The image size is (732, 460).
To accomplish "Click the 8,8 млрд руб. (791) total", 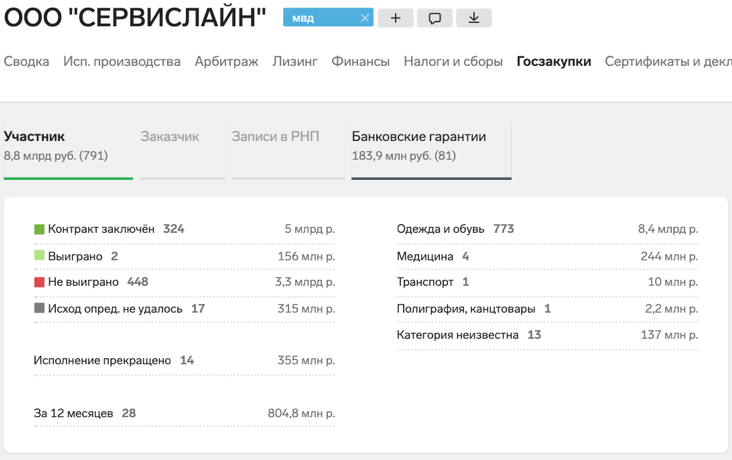I will pyautogui.click(x=56, y=156).
